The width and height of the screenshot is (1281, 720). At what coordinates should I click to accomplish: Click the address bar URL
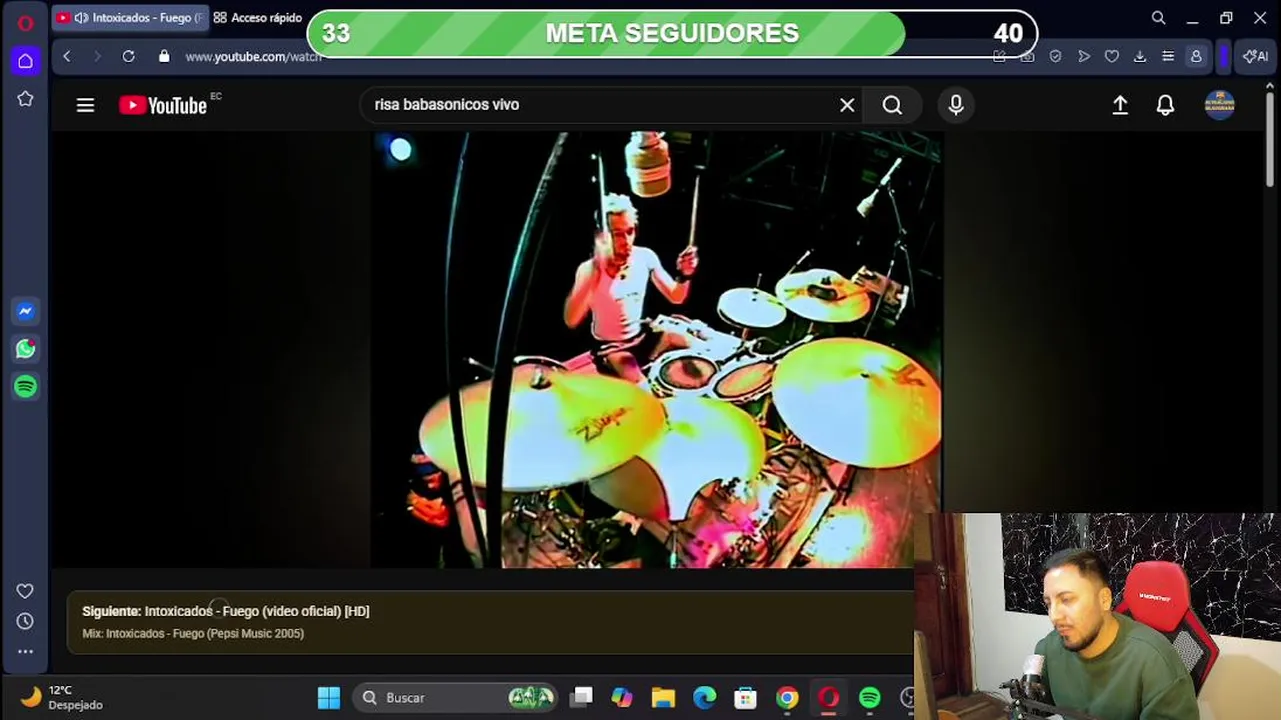[x=253, y=57]
